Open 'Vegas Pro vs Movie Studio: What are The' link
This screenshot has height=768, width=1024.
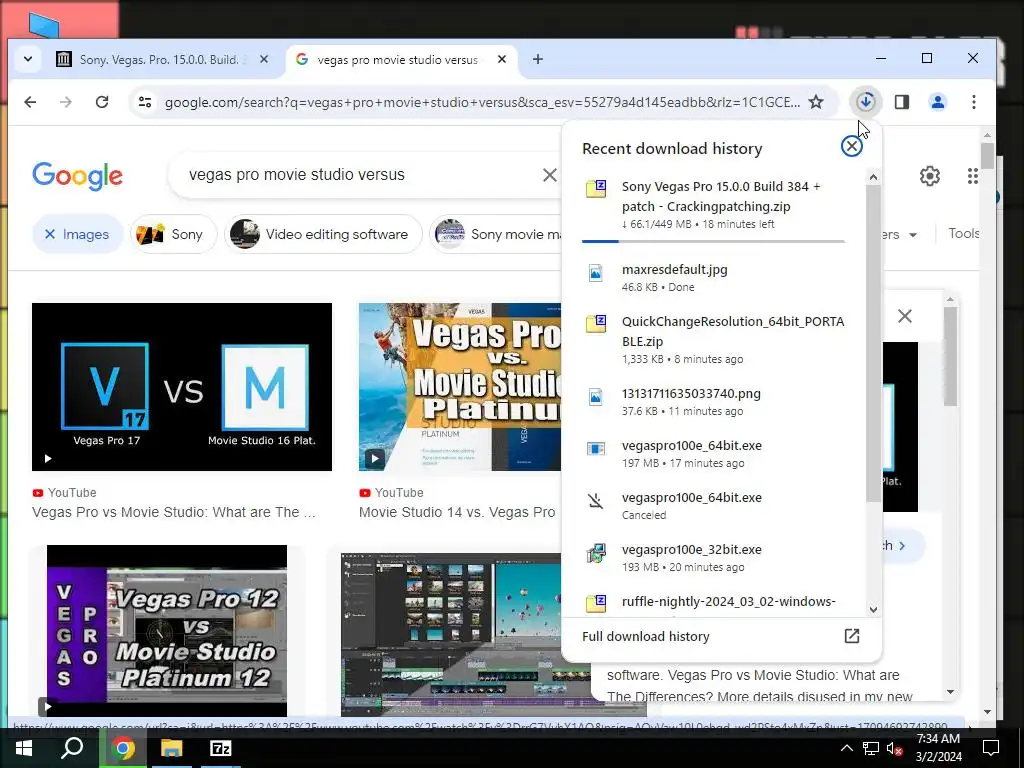coord(174,512)
